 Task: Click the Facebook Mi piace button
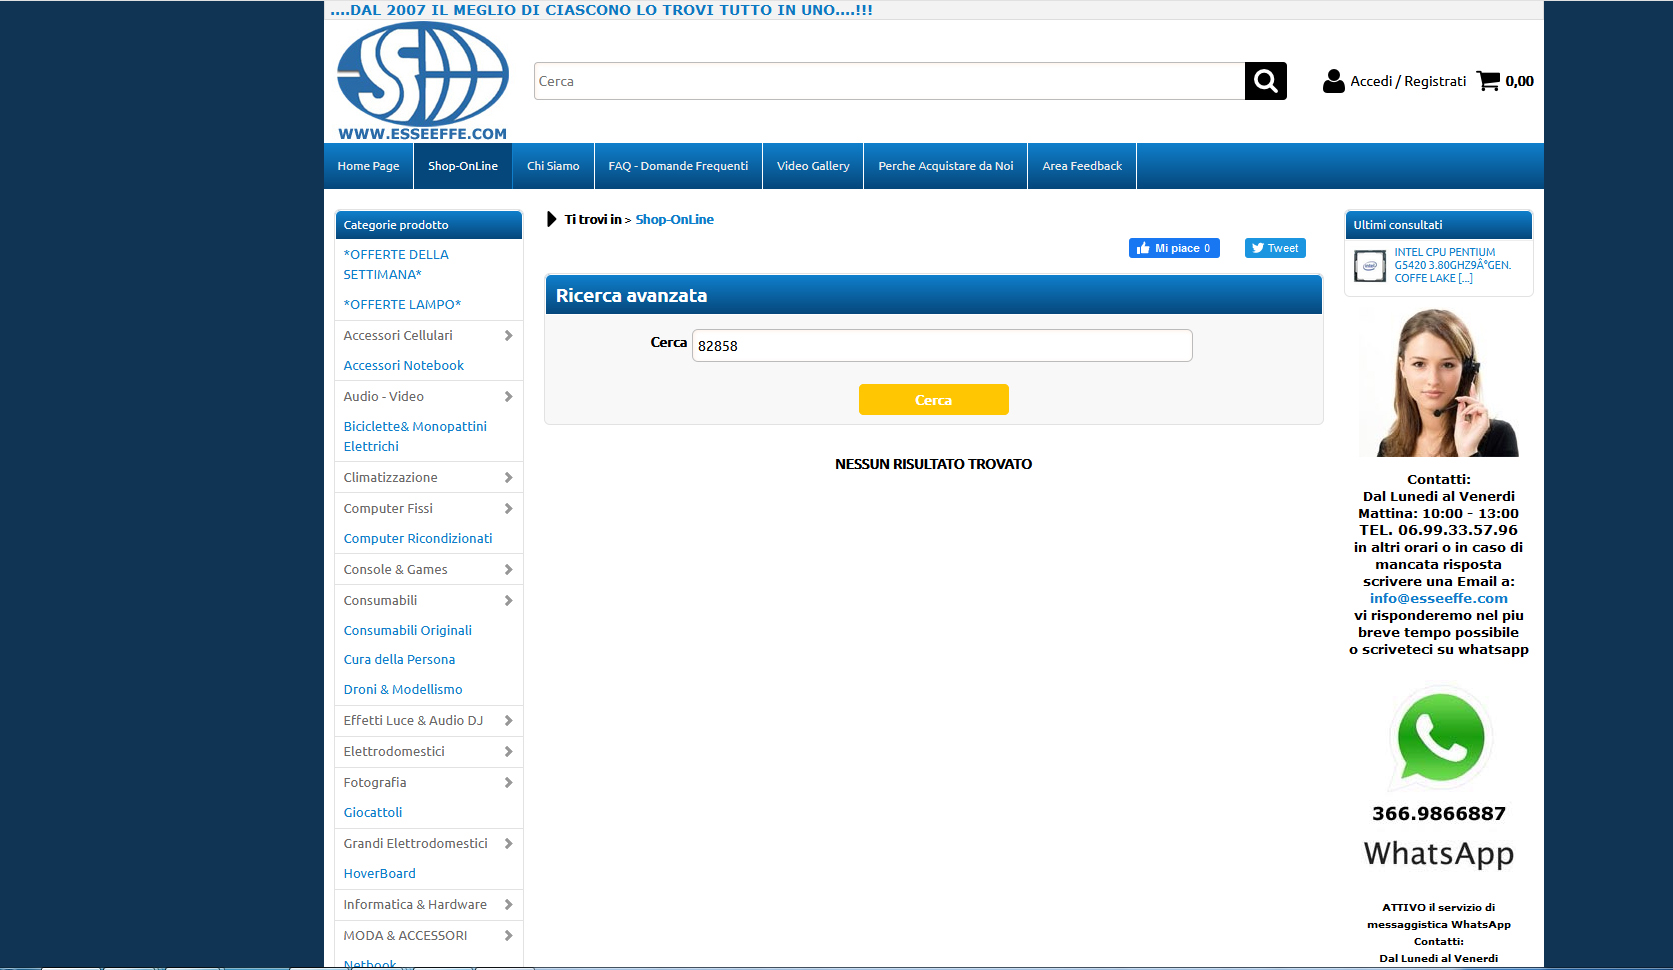click(x=1174, y=248)
